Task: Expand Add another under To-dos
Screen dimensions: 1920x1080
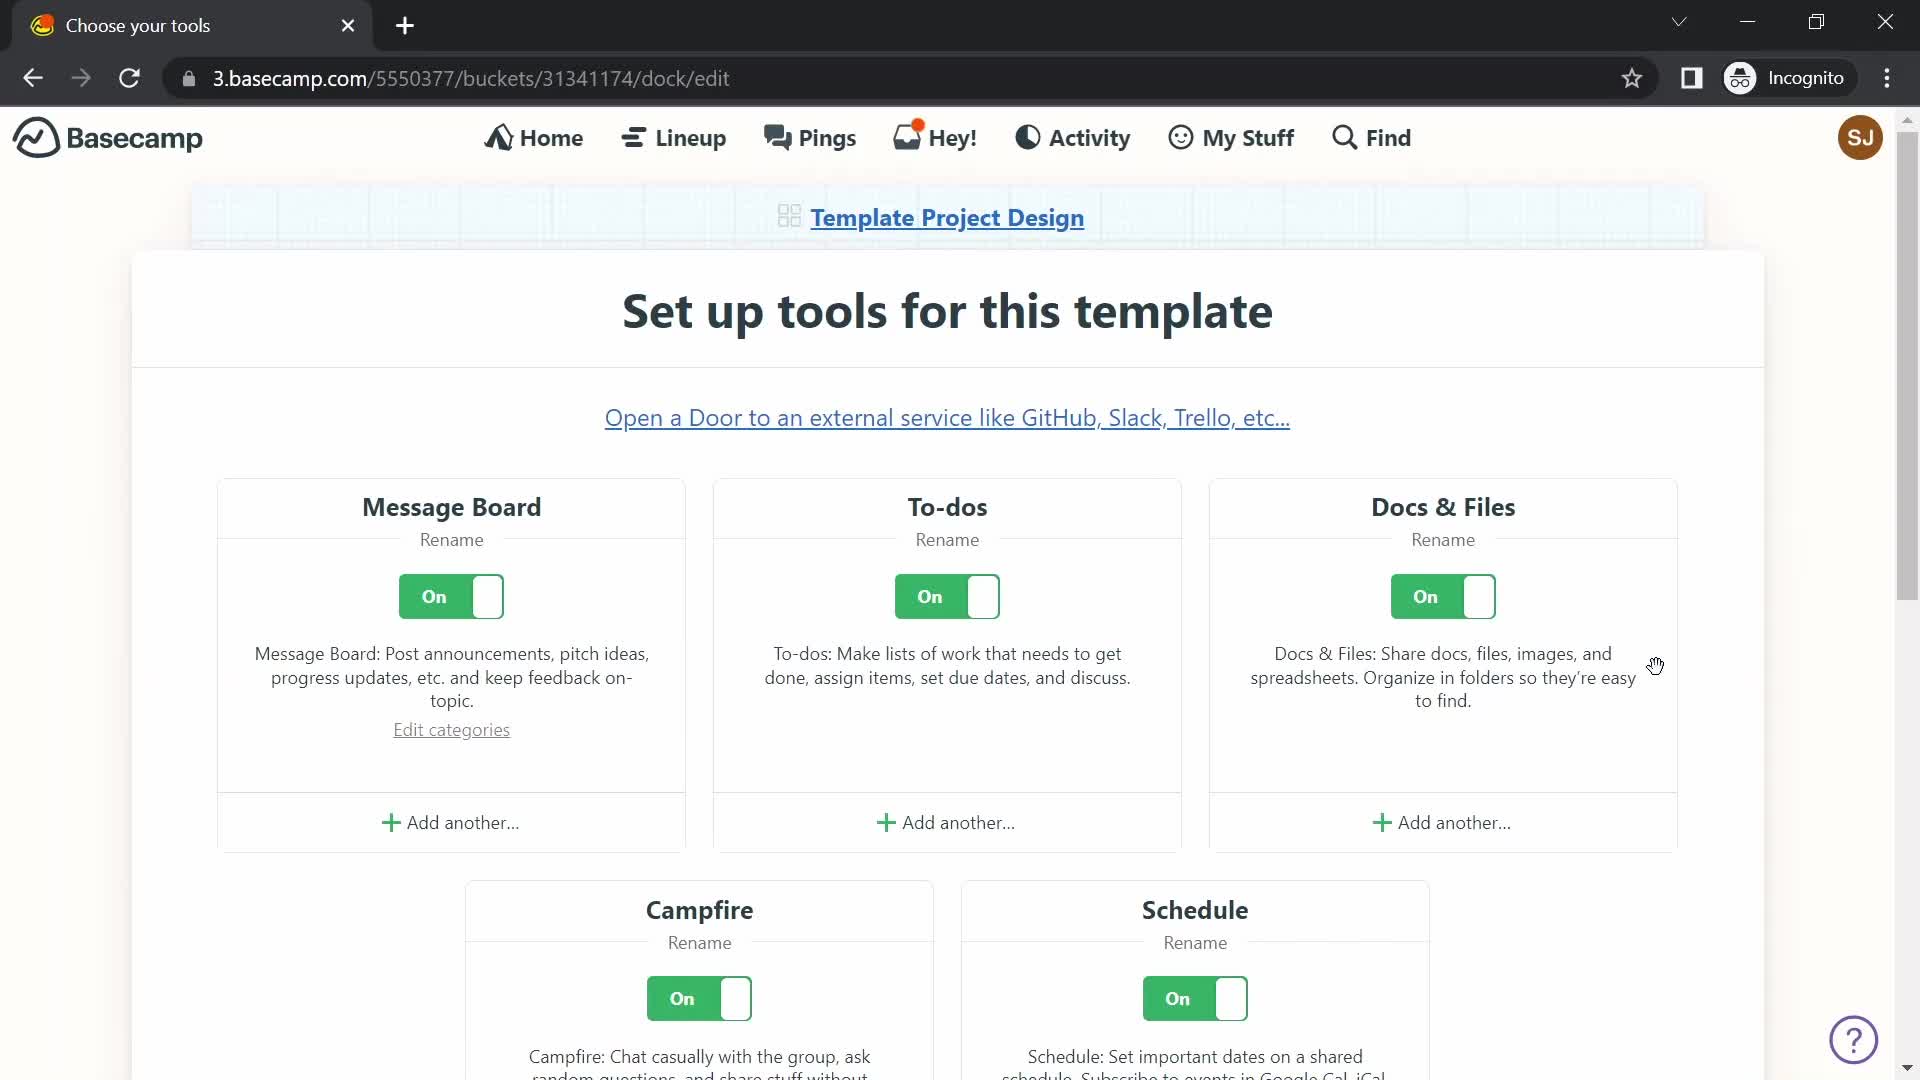Action: pos(947,822)
